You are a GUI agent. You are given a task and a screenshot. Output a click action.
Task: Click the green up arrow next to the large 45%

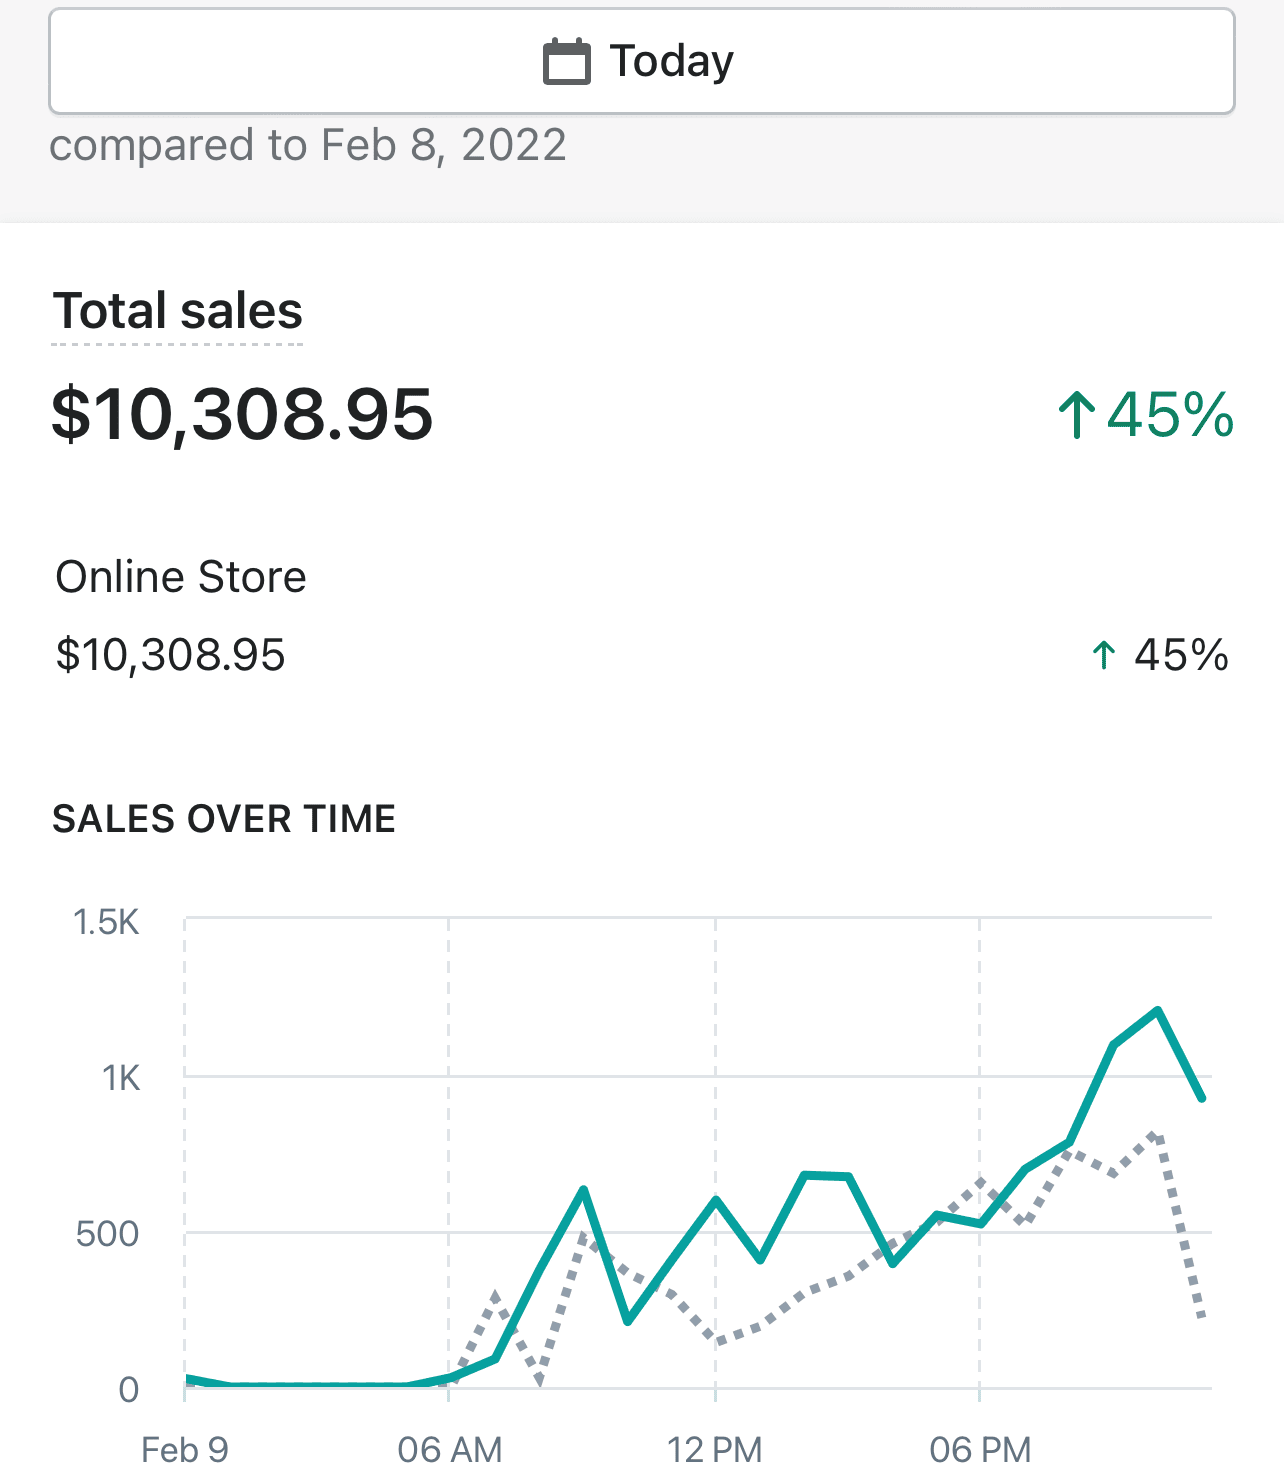[x=1076, y=414]
